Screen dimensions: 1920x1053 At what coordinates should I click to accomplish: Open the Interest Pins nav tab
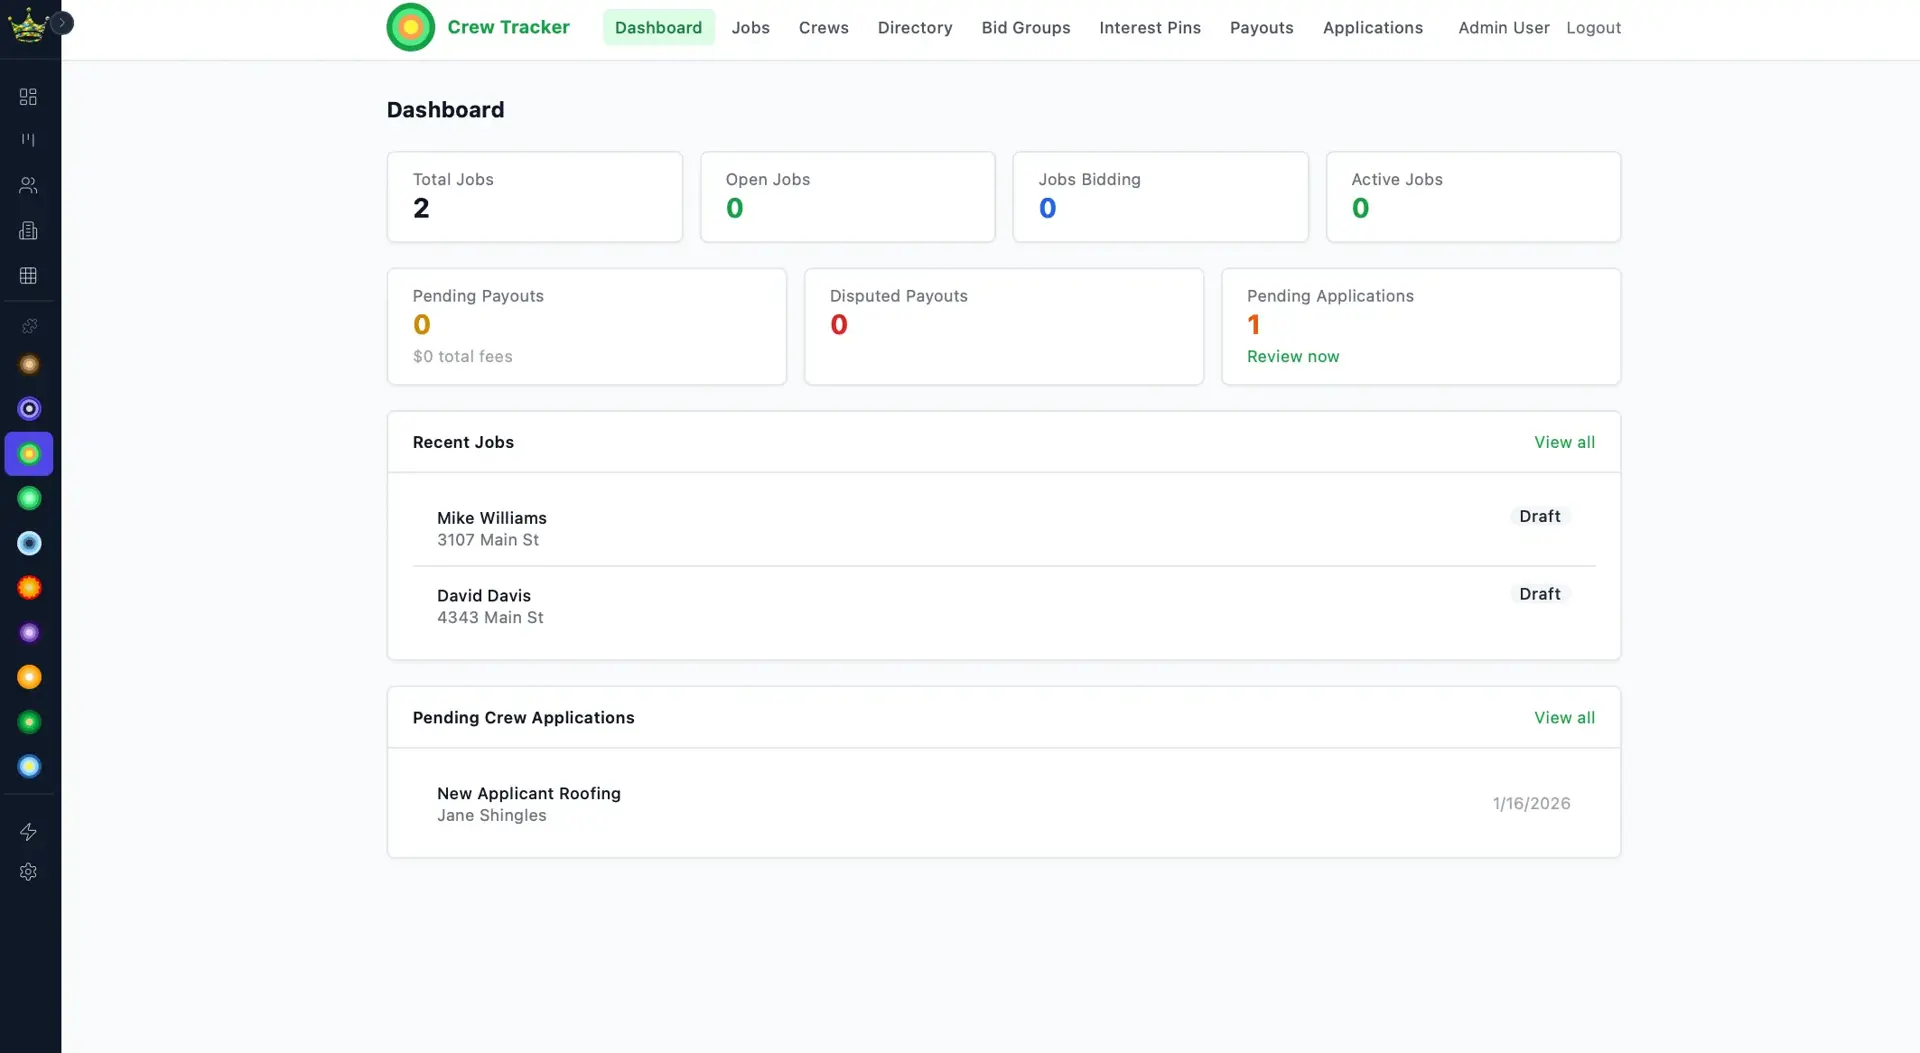(x=1149, y=27)
